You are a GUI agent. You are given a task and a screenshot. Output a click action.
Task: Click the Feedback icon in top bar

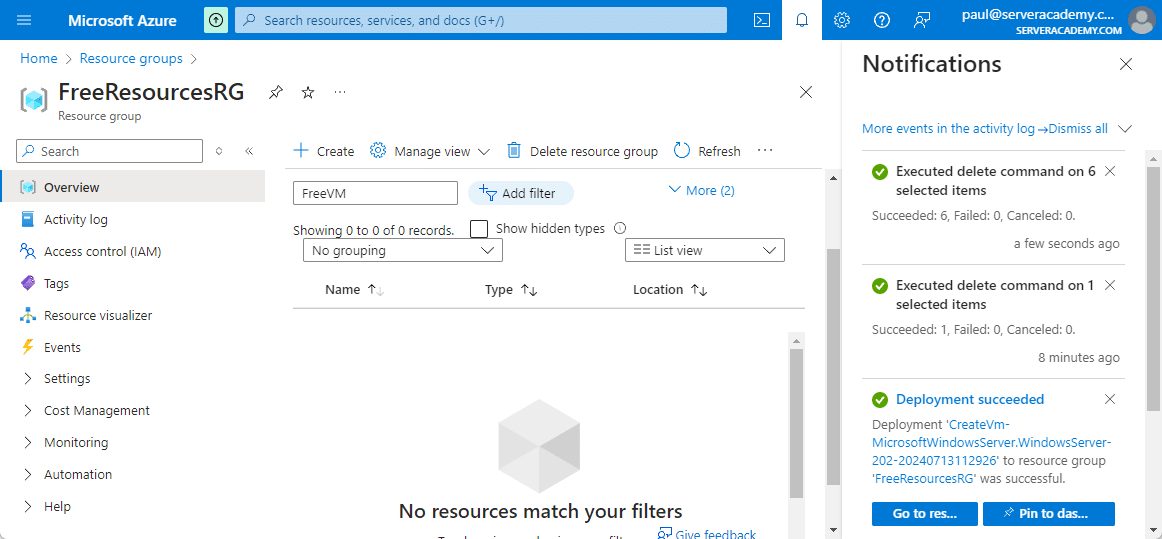(921, 20)
